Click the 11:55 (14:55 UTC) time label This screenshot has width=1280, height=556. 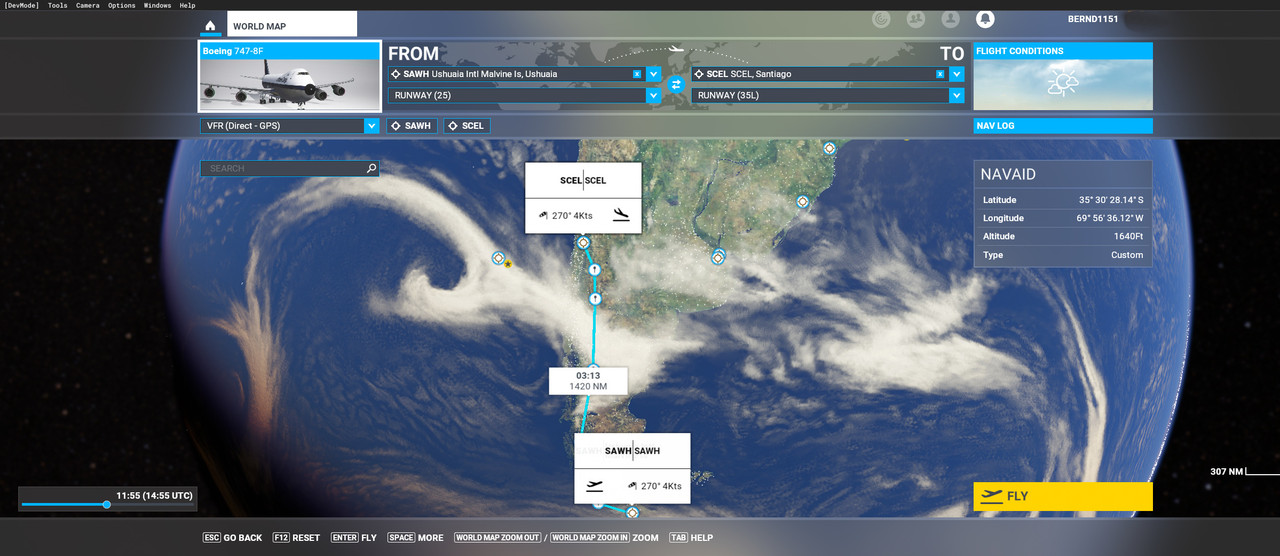coord(154,496)
